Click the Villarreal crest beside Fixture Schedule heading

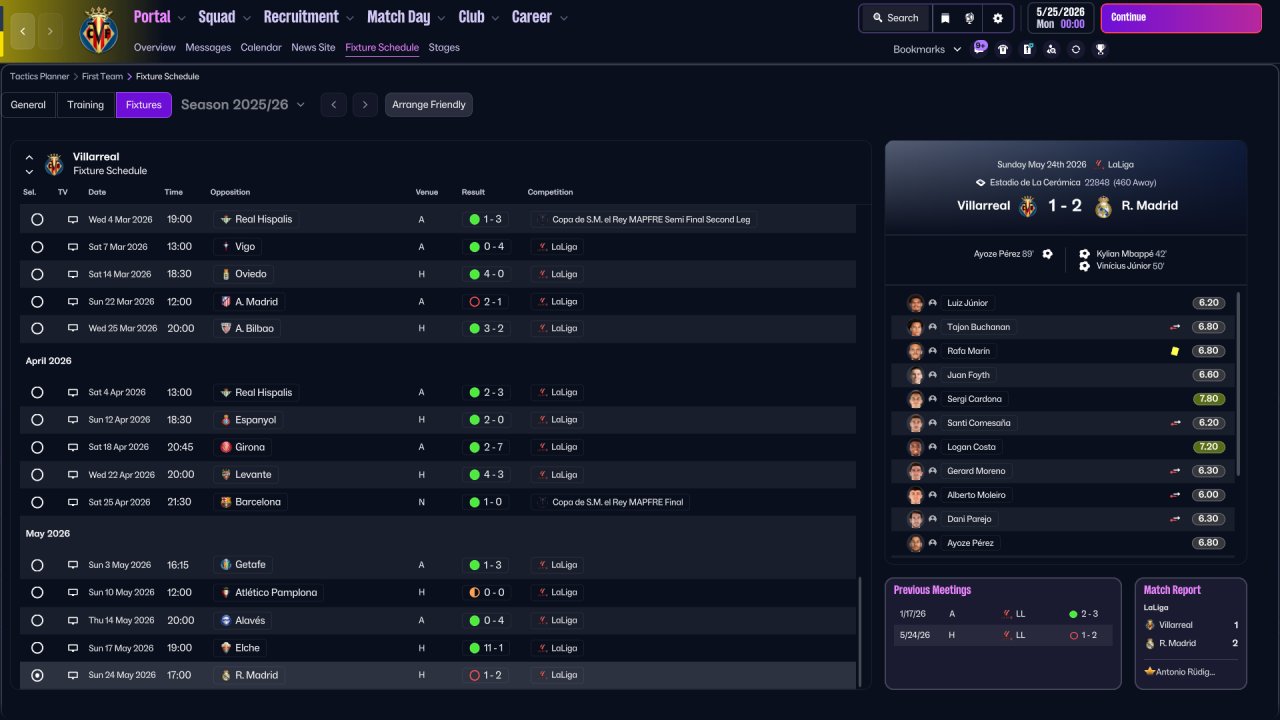(x=54, y=164)
